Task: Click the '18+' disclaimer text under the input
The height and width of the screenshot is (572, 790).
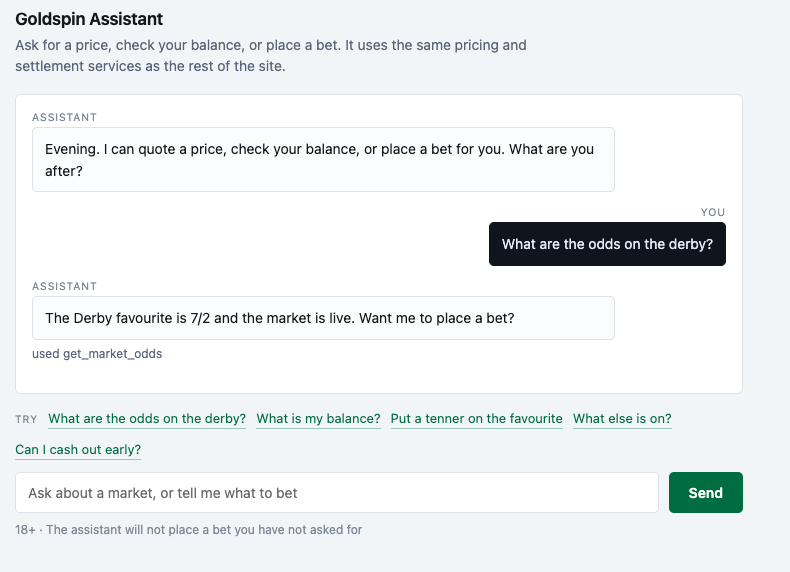Action: [188, 530]
